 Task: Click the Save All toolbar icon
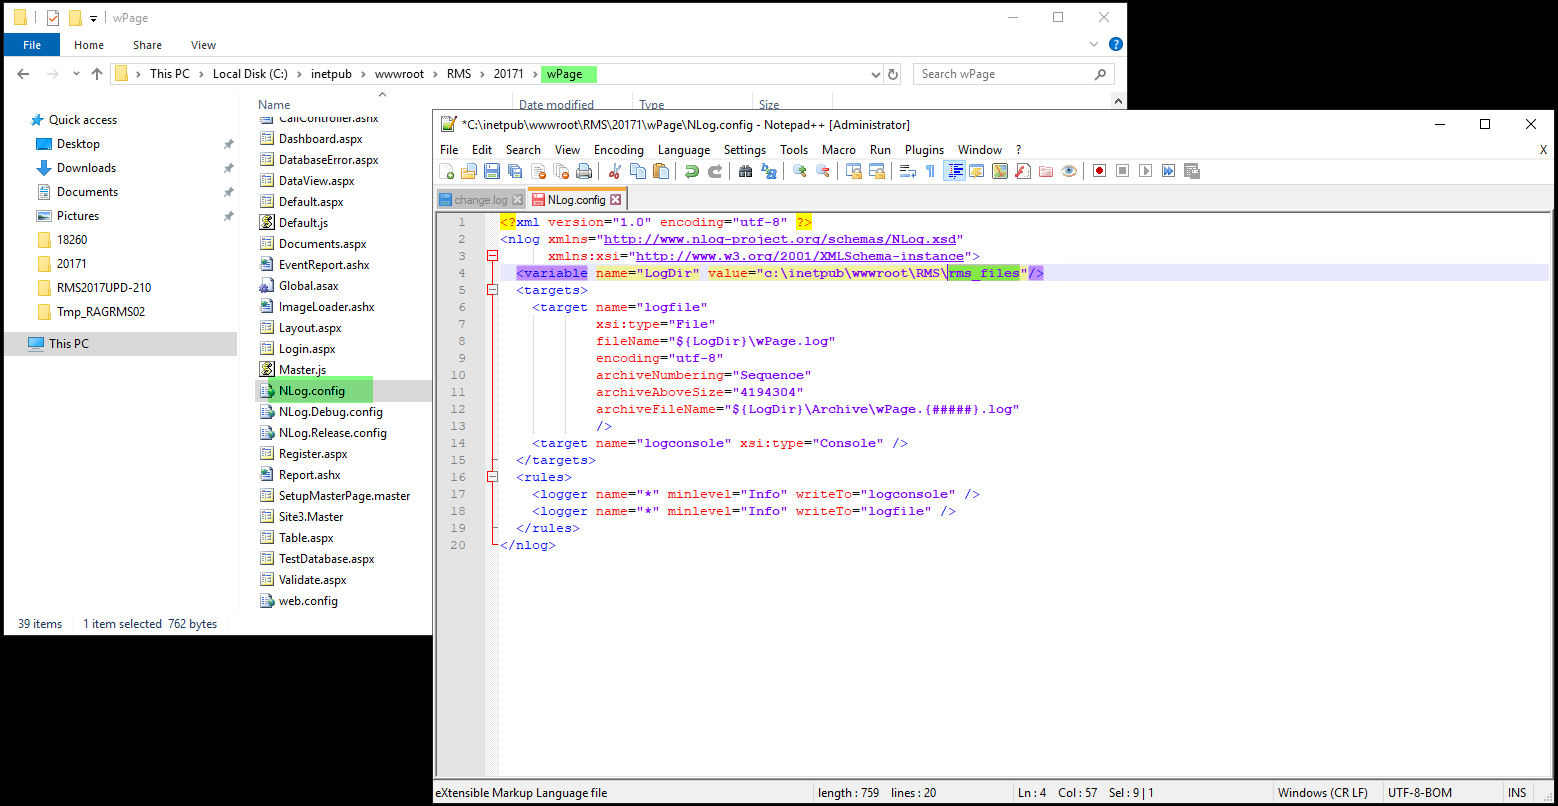pos(515,171)
